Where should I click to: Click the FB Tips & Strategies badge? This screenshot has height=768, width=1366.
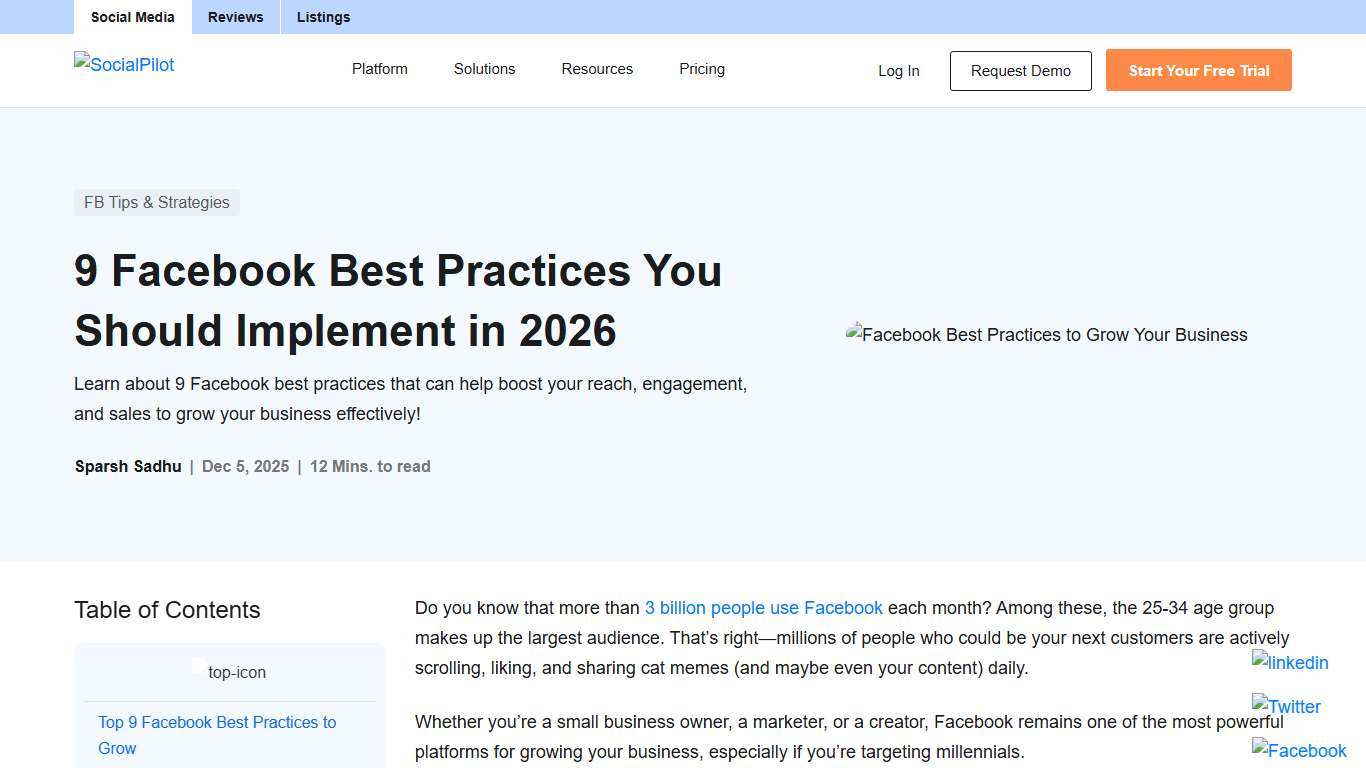156,202
